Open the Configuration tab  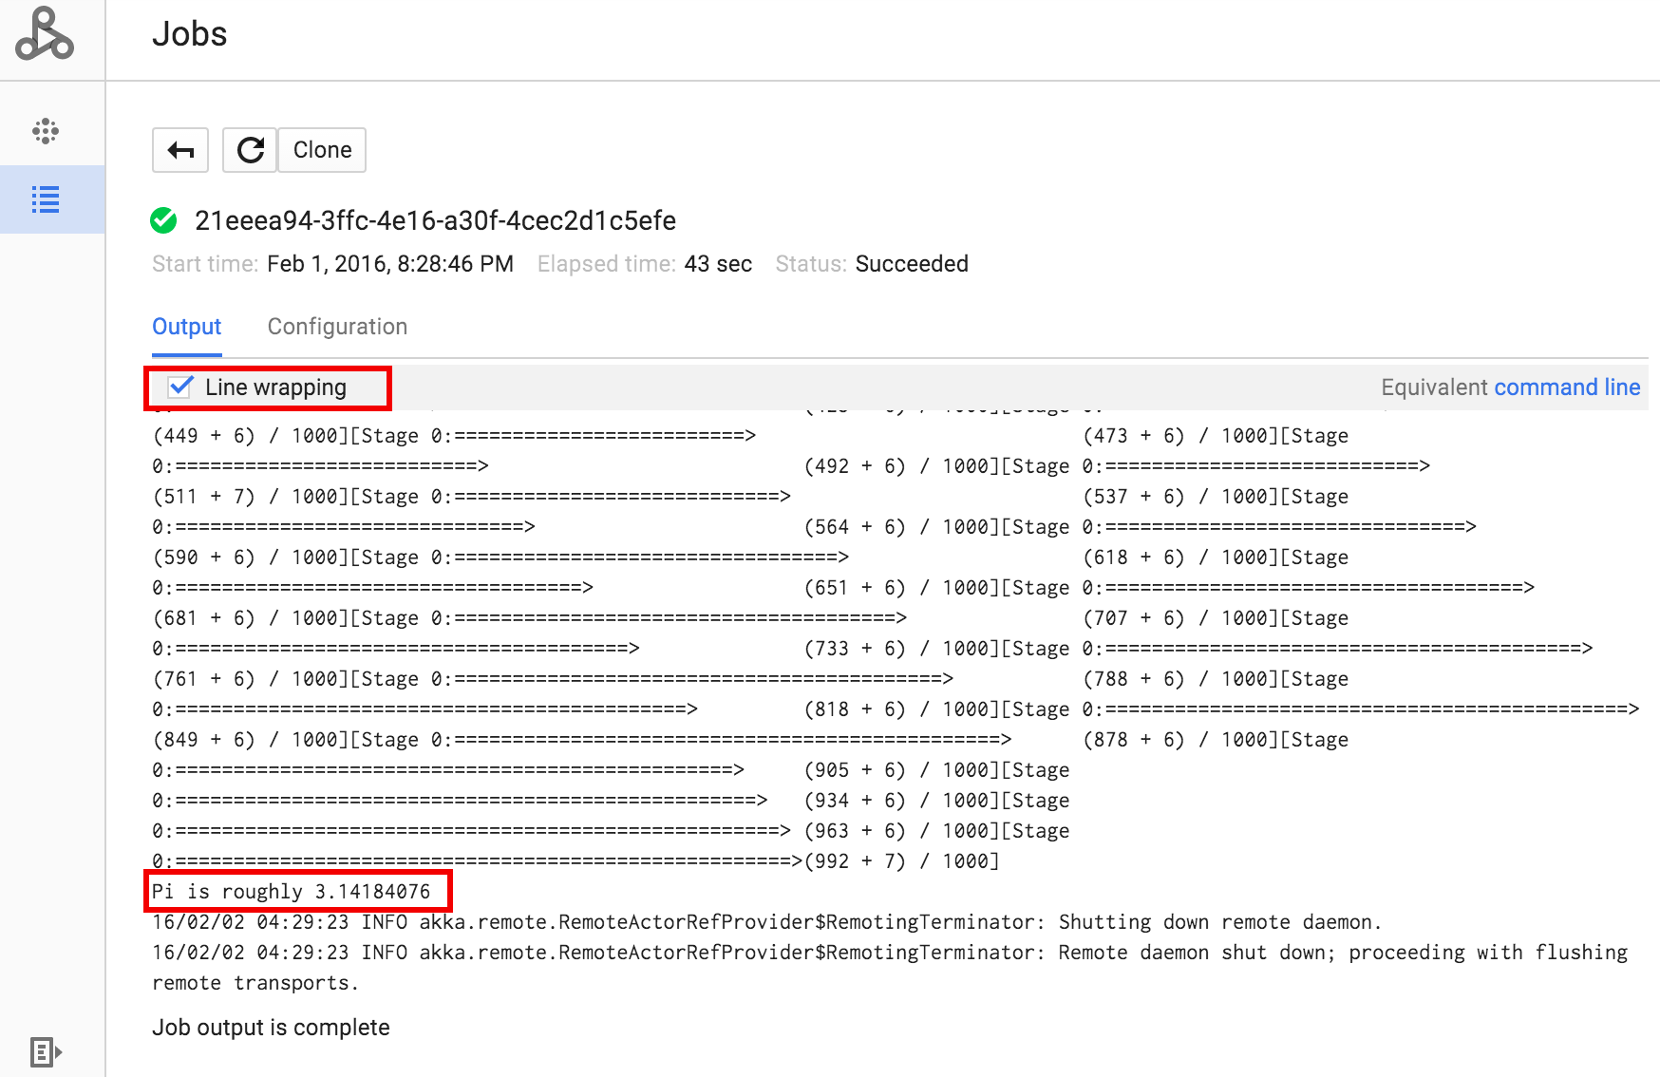[337, 327]
